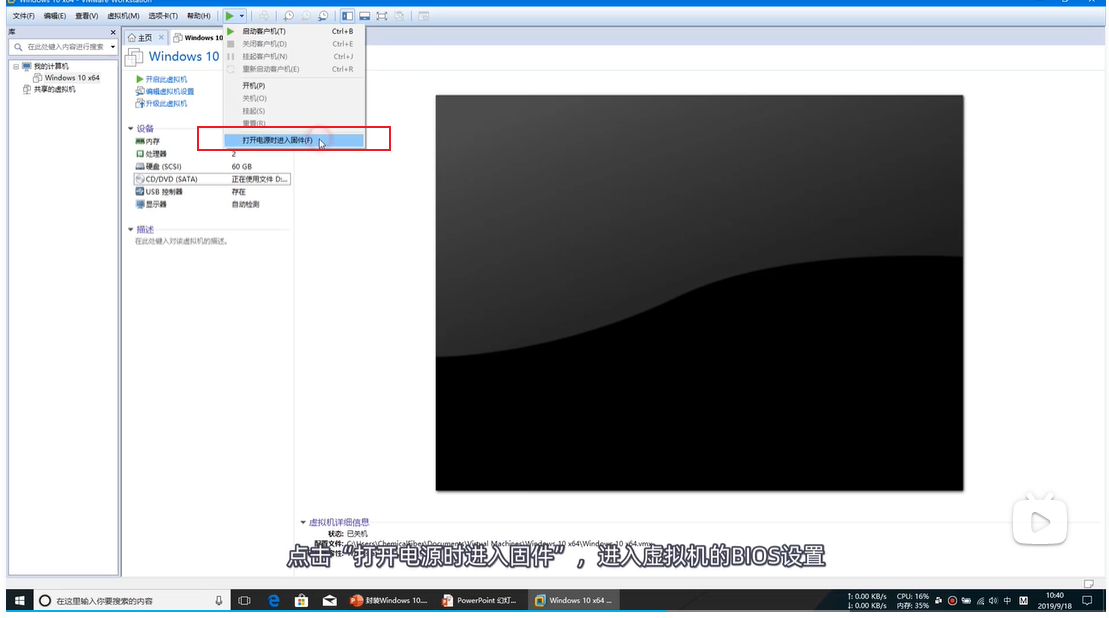This screenshot has width=1109, height=618.
Task: Enter full screen mode from toolbar
Action: coord(382,16)
